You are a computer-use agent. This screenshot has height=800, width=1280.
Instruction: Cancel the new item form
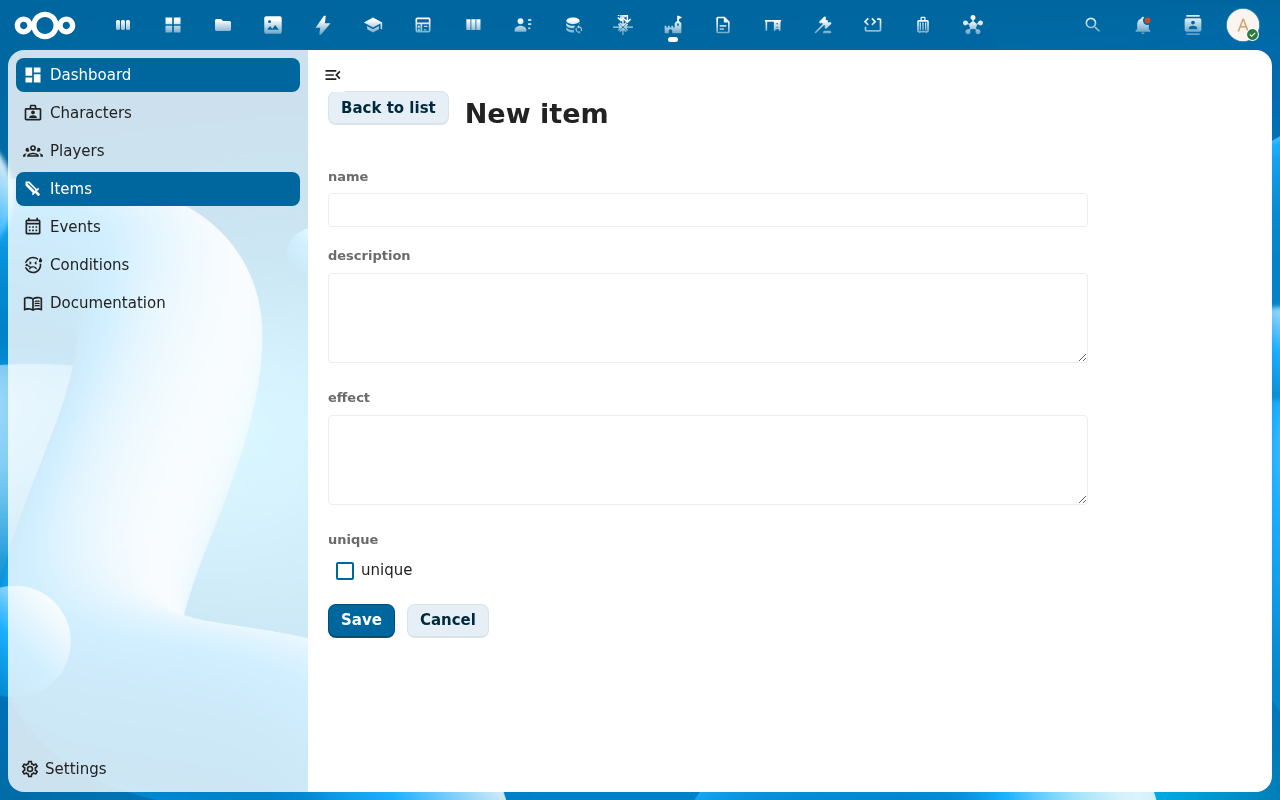(448, 620)
